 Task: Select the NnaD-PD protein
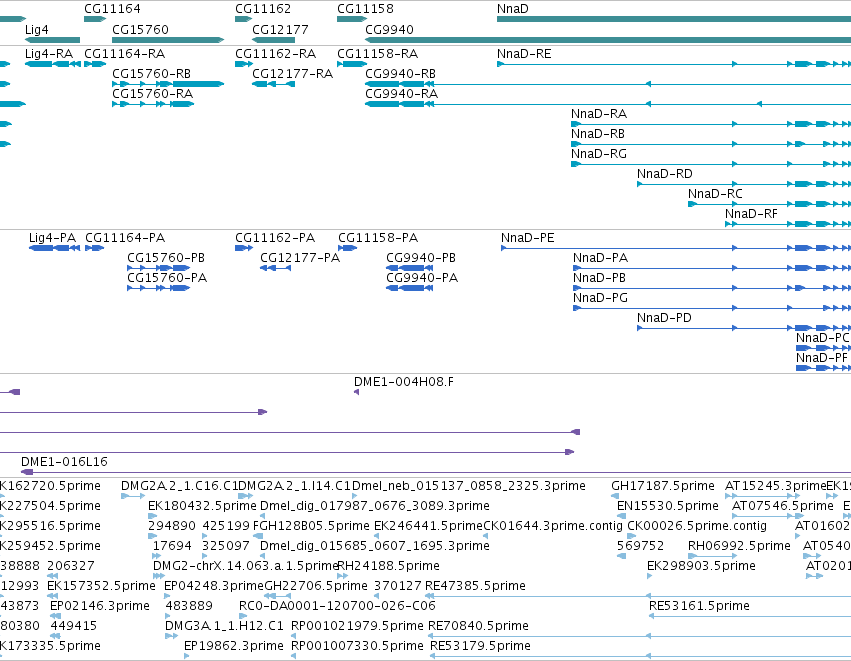coord(744,328)
